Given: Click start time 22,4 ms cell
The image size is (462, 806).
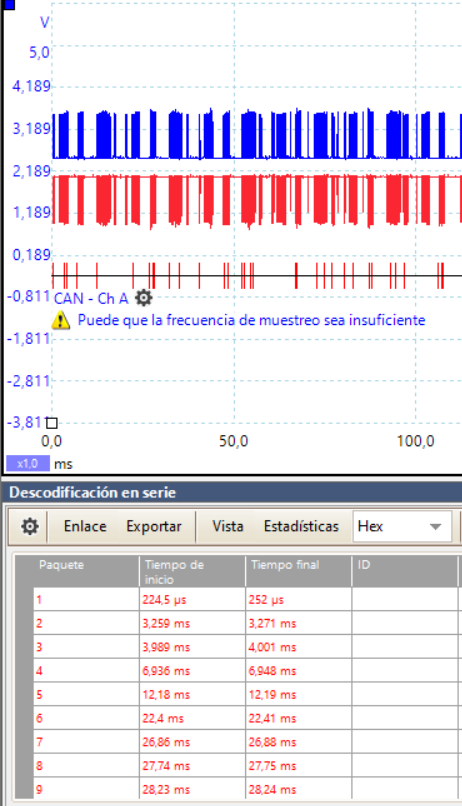Looking at the screenshot, I should 193,718.
